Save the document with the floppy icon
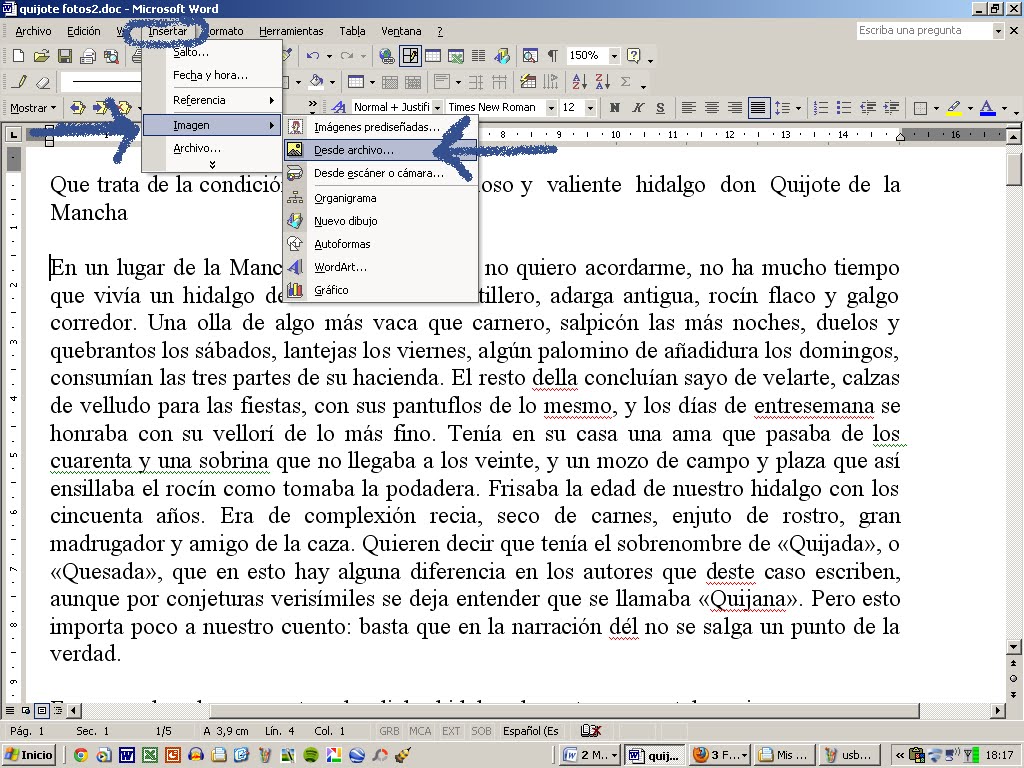1024x768 pixels. (65, 56)
